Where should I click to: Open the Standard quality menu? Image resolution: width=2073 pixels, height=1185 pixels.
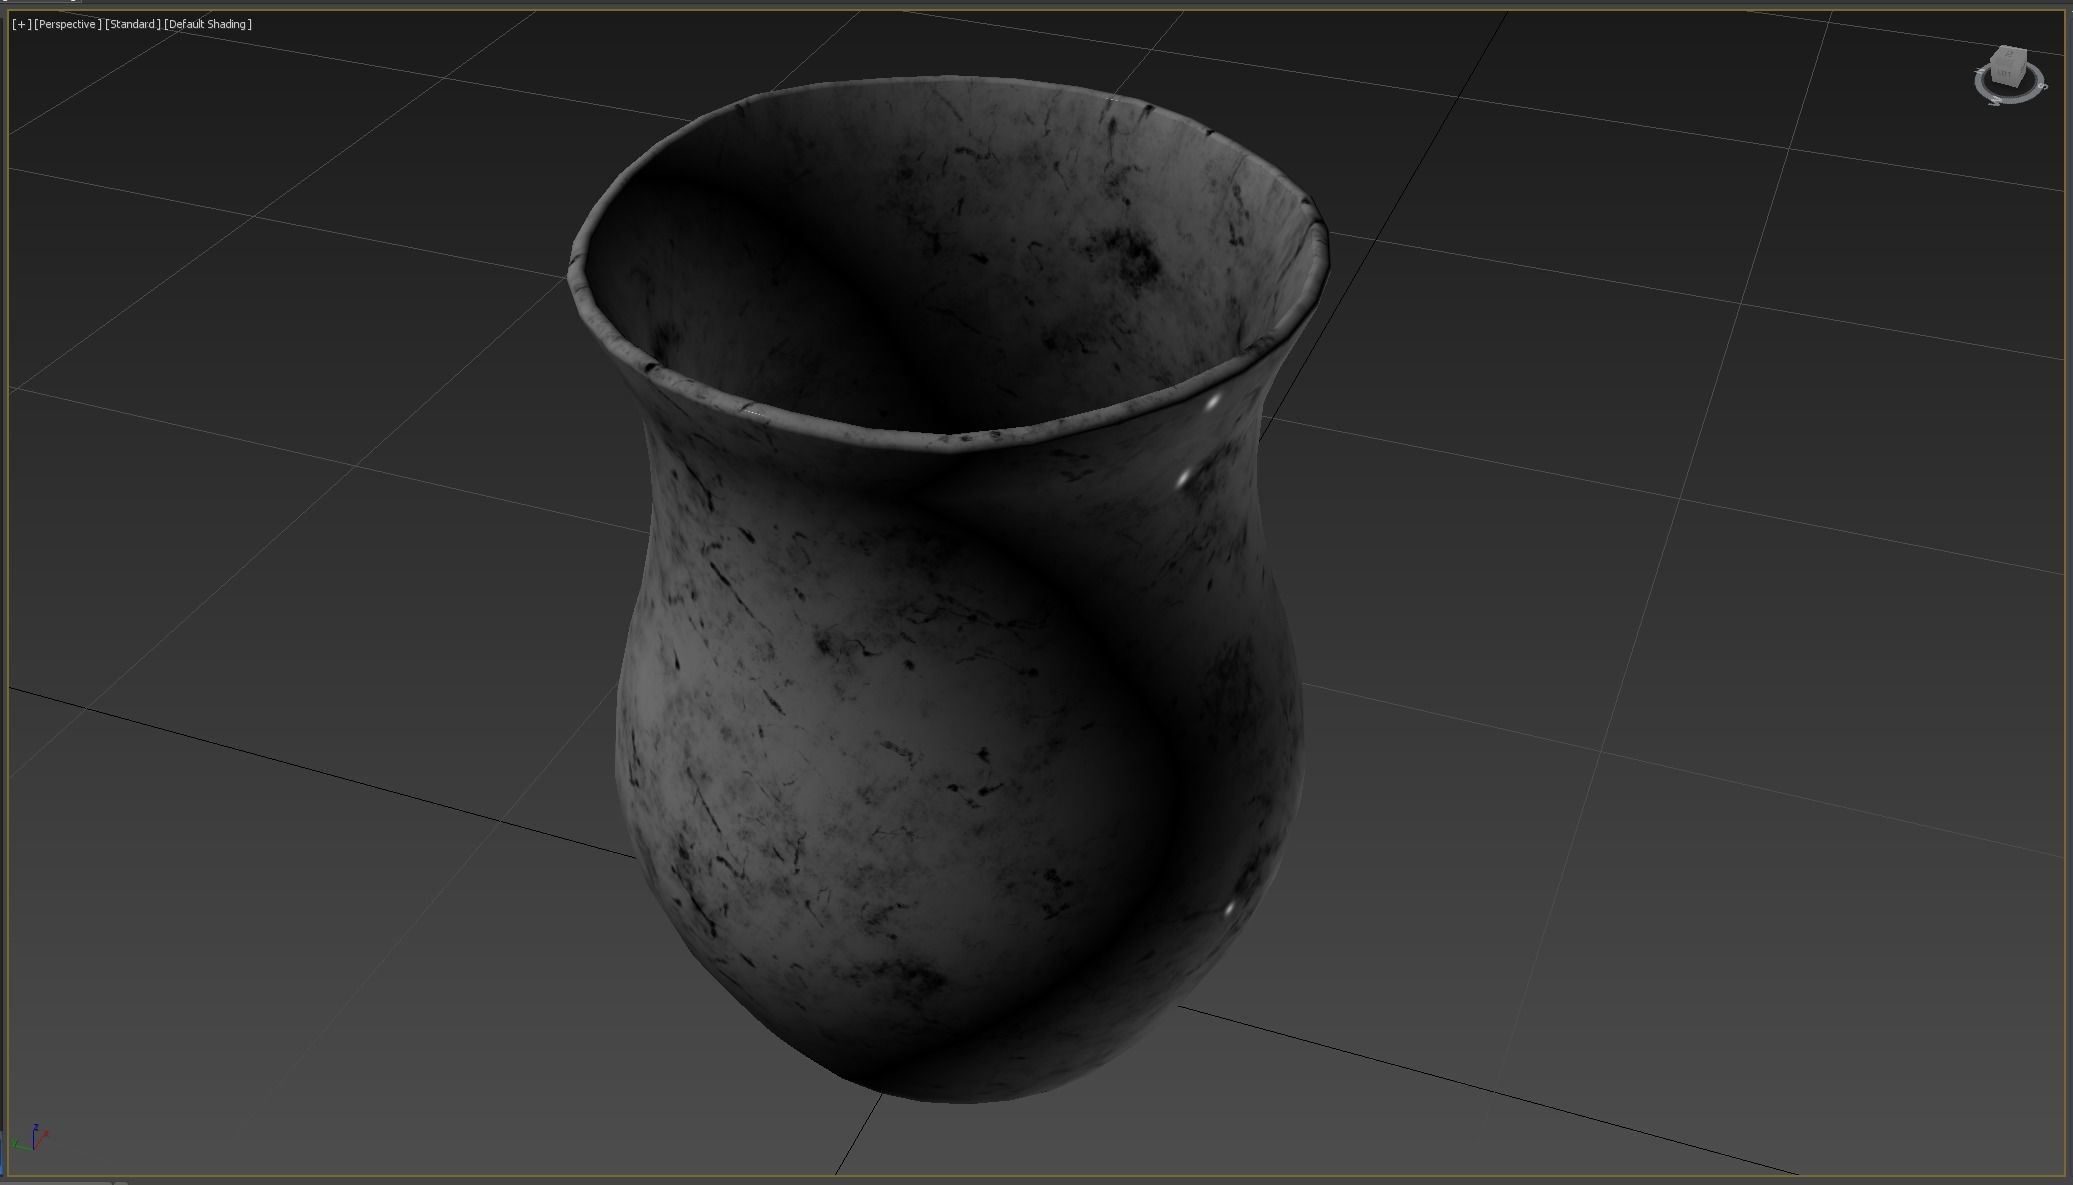(x=132, y=24)
